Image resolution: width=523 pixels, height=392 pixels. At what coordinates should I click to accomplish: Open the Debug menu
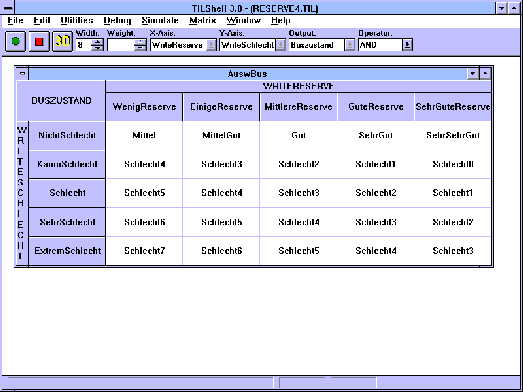[117, 21]
